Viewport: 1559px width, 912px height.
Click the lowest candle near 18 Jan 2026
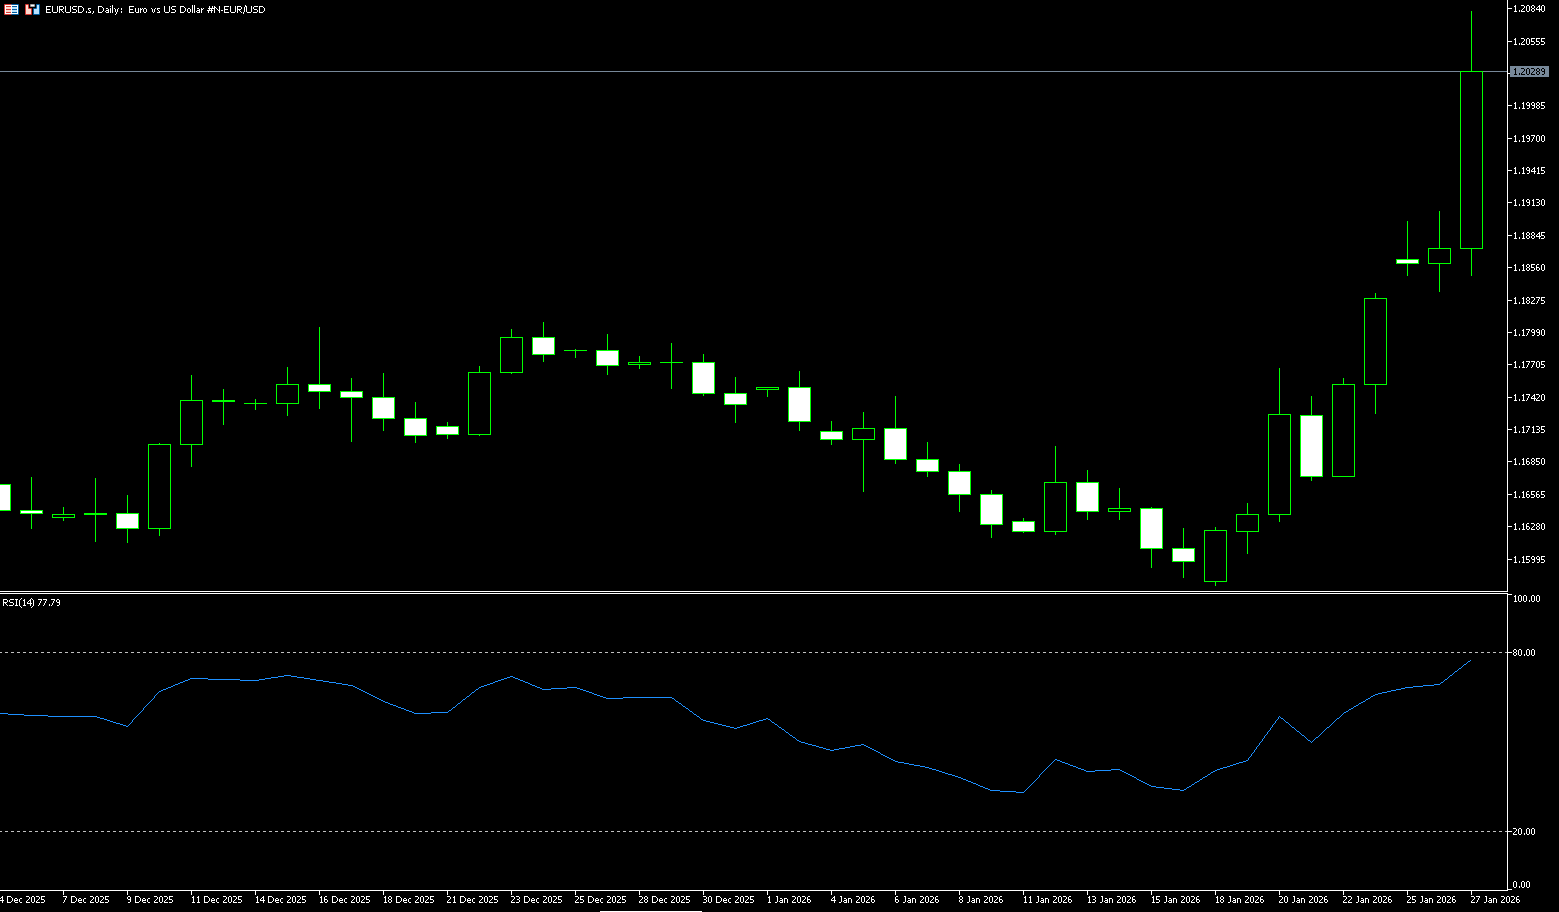(x=1215, y=556)
